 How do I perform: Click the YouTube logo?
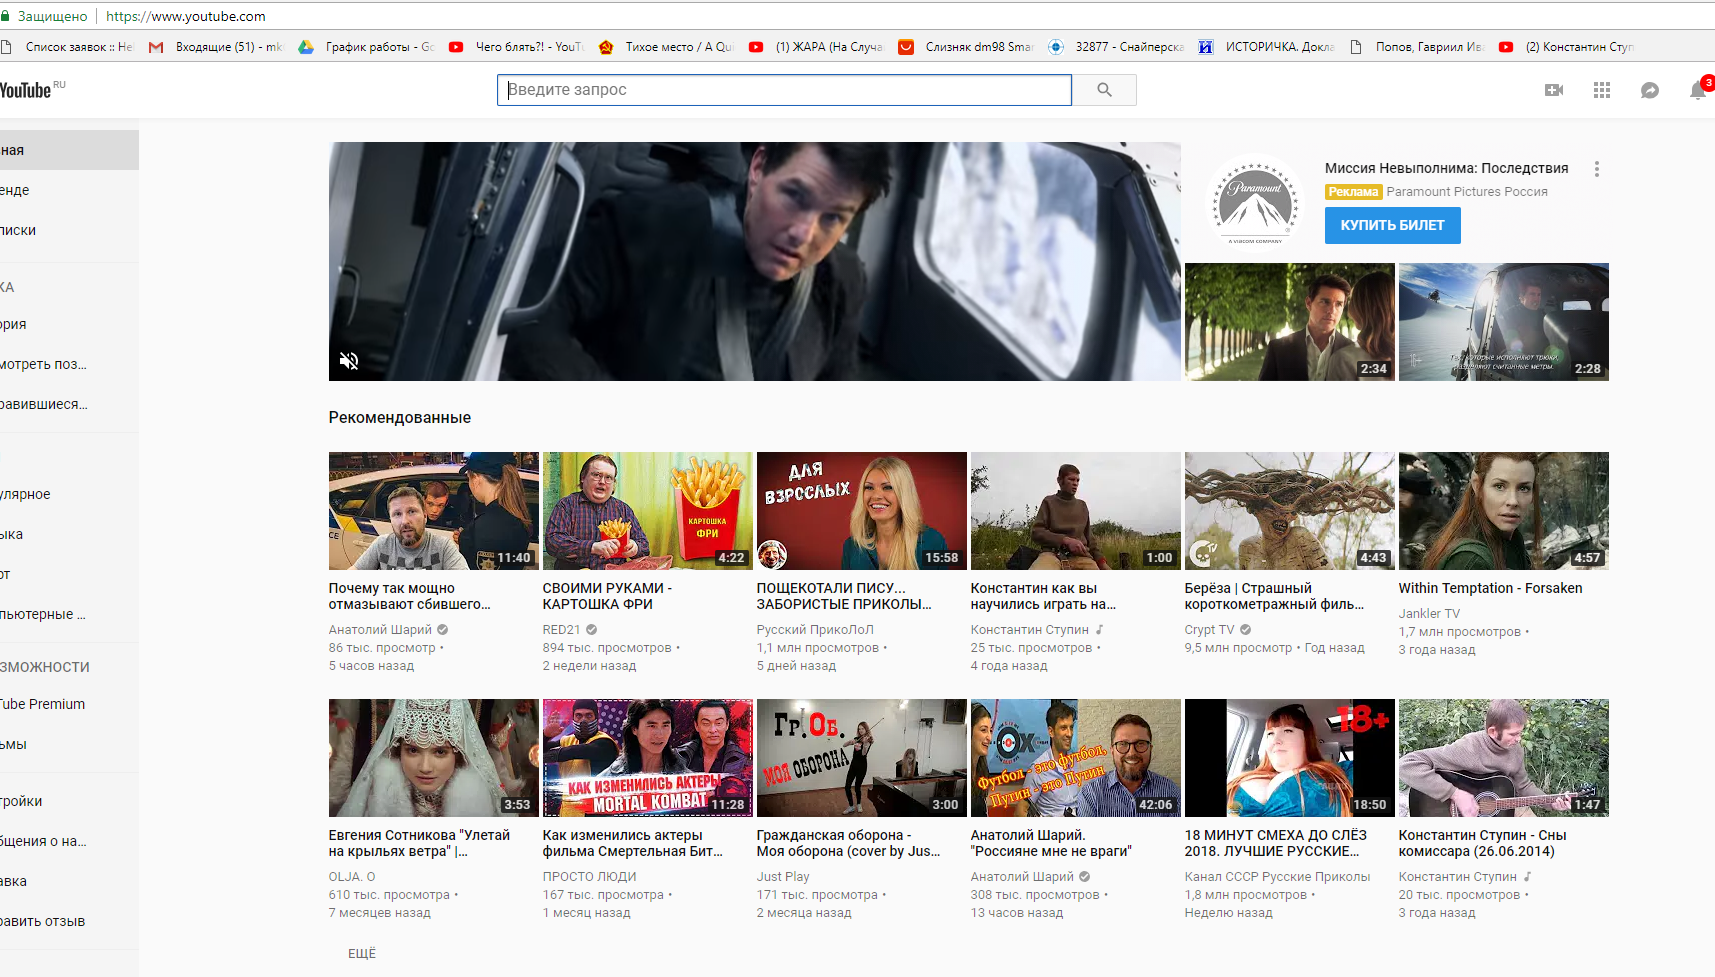coord(27,90)
